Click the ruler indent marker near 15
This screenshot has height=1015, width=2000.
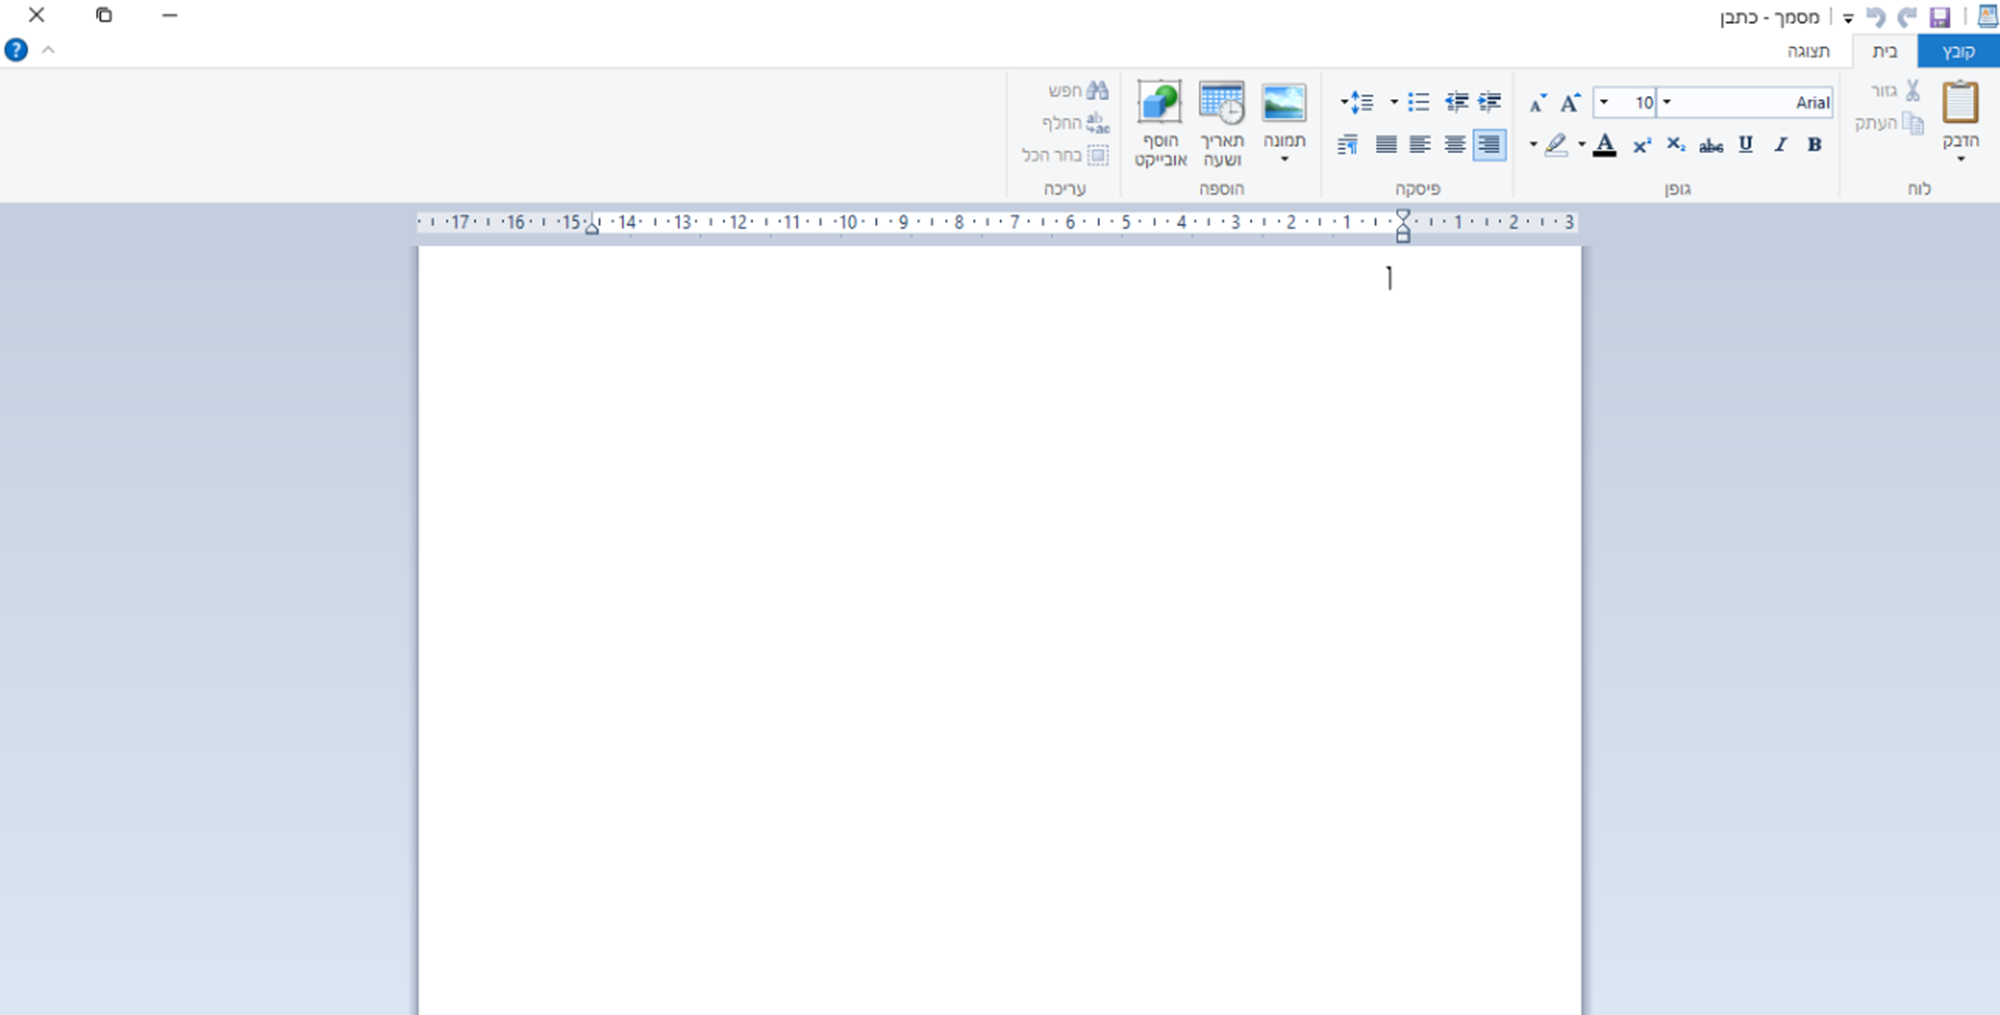[592, 226]
